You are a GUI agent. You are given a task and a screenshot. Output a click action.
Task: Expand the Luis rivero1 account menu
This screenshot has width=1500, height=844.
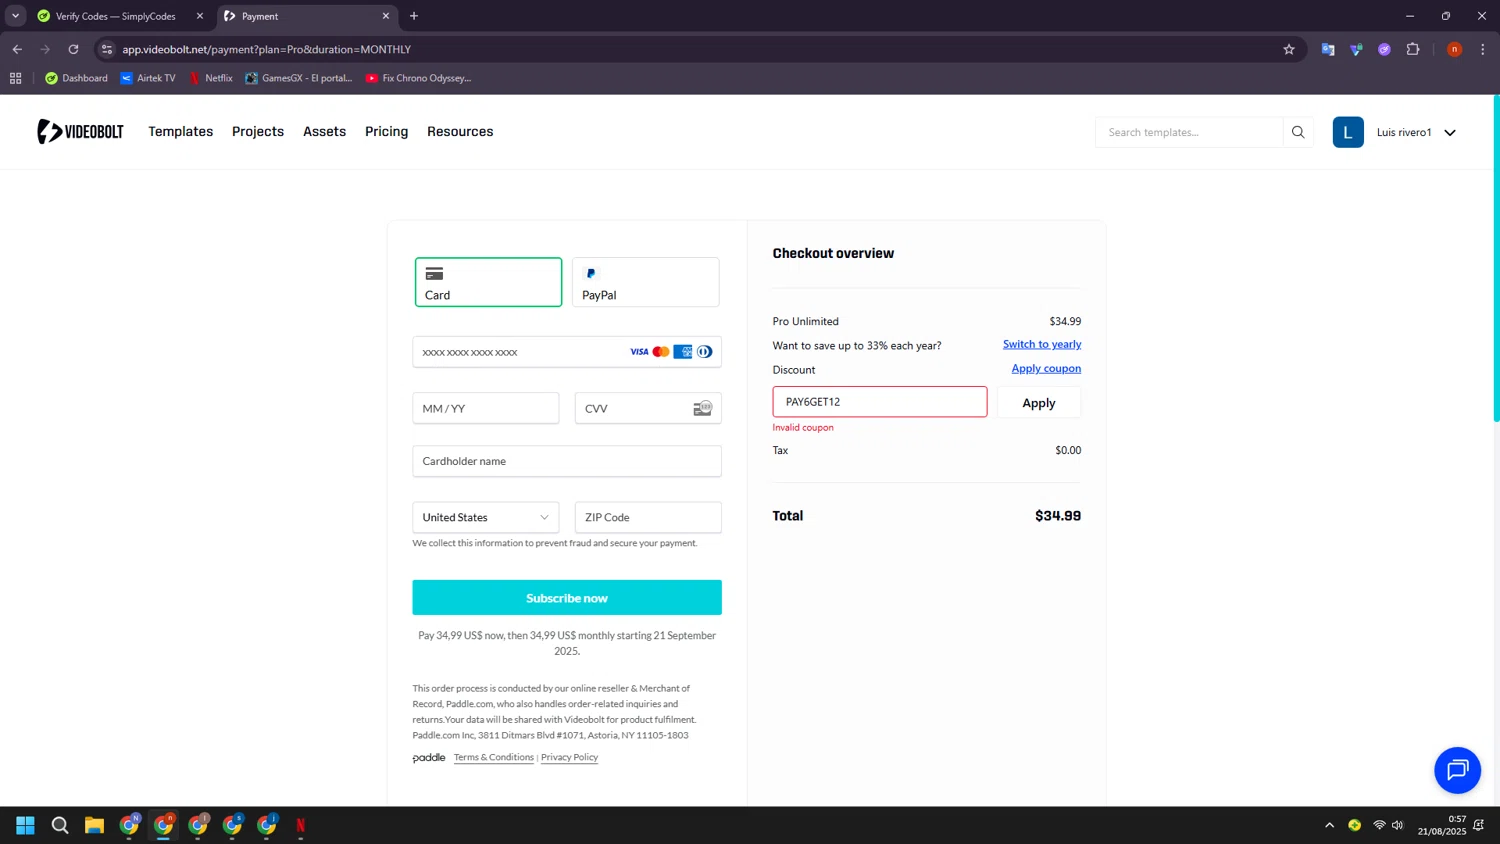tap(1450, 132)
